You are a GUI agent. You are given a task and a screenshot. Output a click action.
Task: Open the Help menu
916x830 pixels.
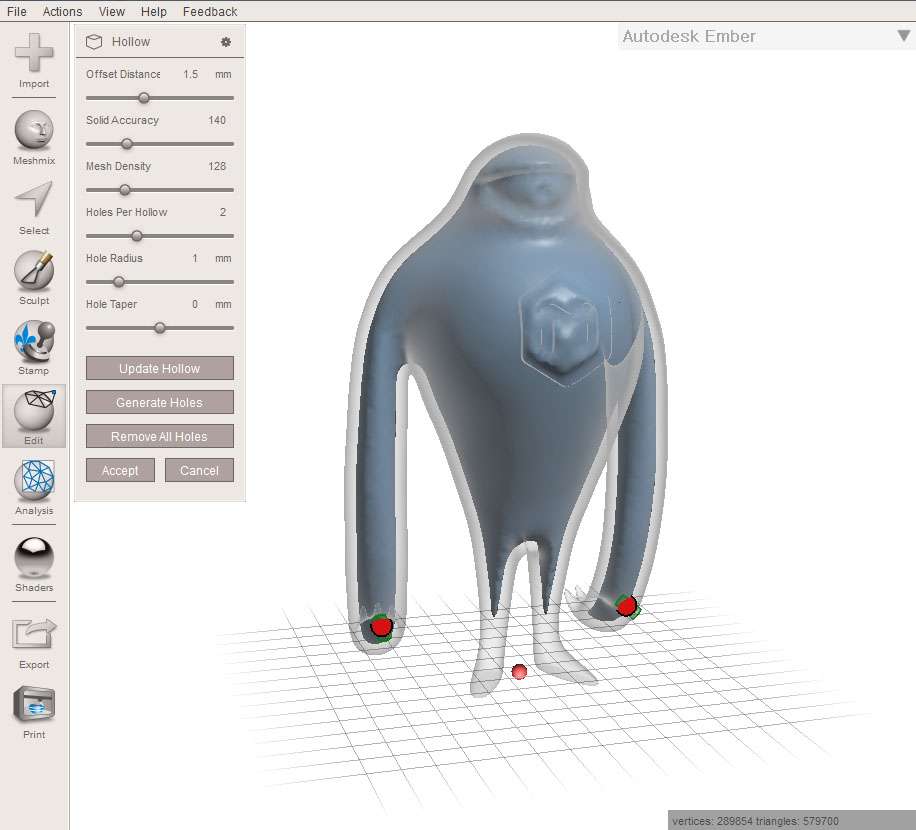point(154,11)
